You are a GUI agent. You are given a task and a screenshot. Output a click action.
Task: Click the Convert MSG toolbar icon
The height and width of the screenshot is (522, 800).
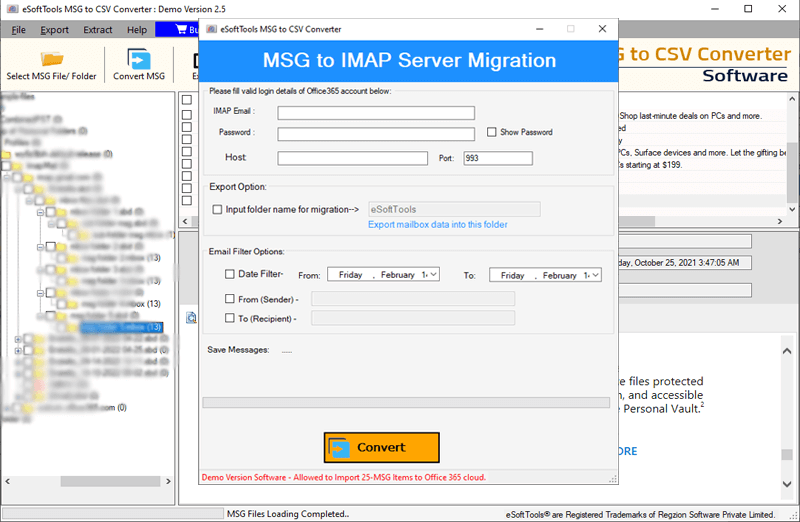(x=139, y=58)
